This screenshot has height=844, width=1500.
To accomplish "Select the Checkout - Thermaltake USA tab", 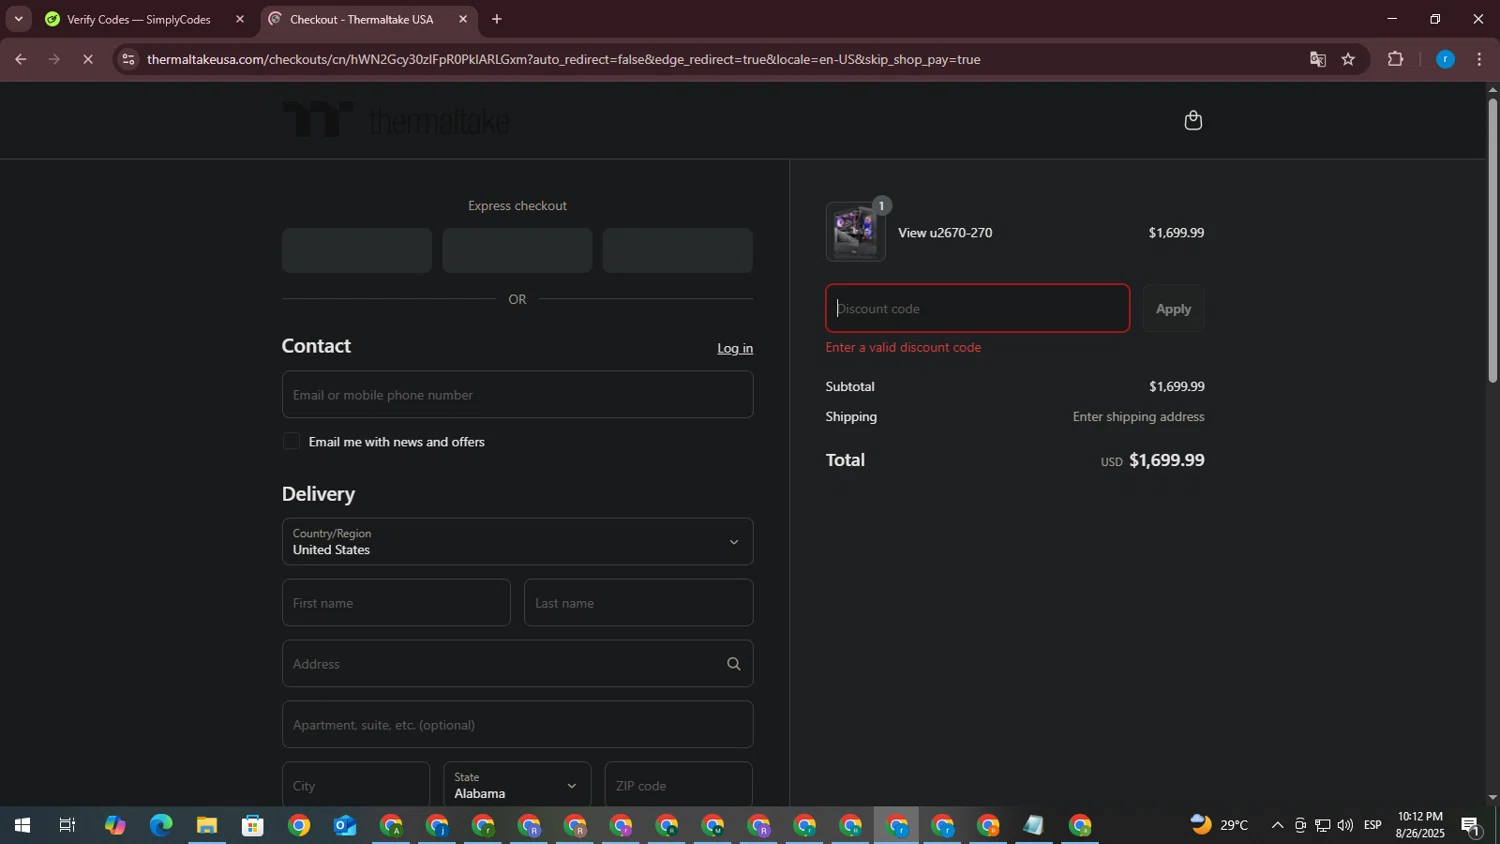I will 368,19.
